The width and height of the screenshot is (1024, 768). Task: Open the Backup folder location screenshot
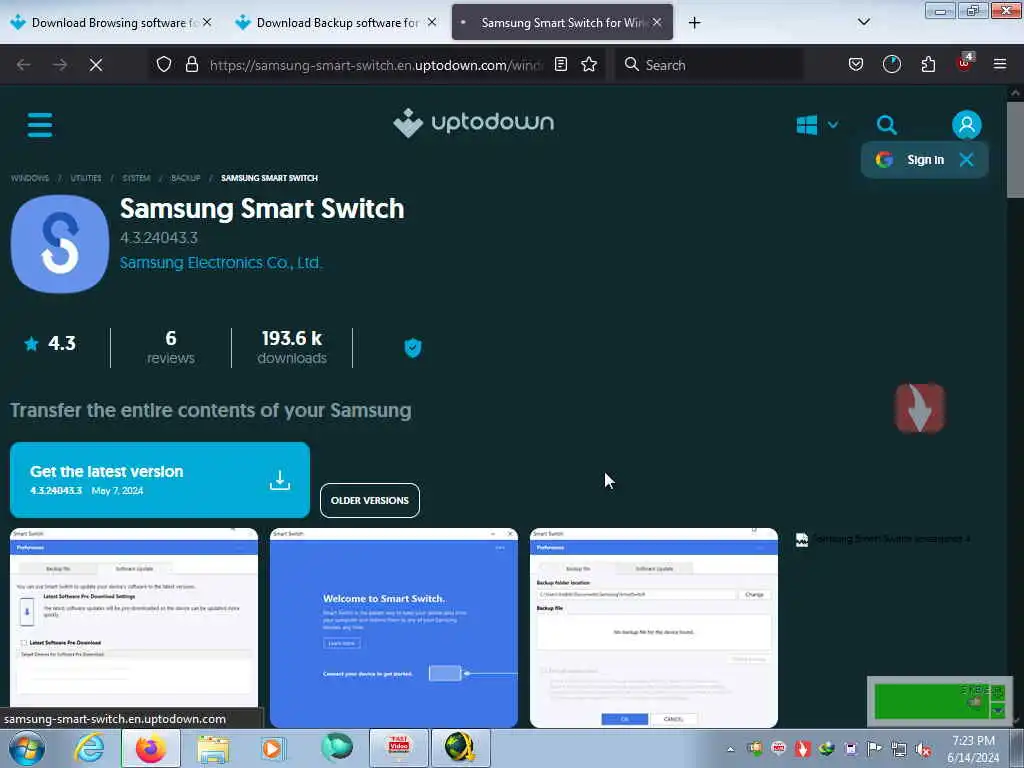(654, 627)
